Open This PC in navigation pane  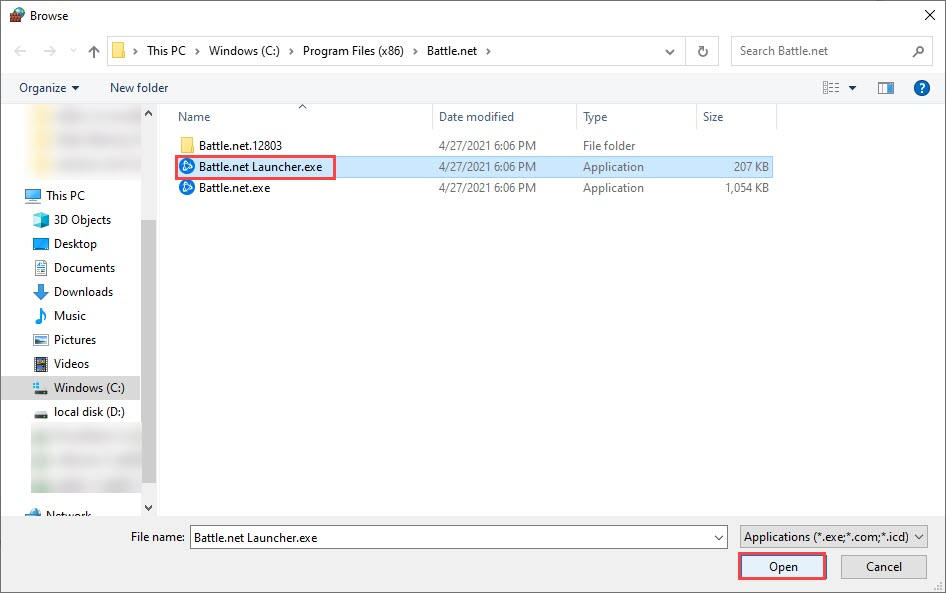click(x=65, y=195)
